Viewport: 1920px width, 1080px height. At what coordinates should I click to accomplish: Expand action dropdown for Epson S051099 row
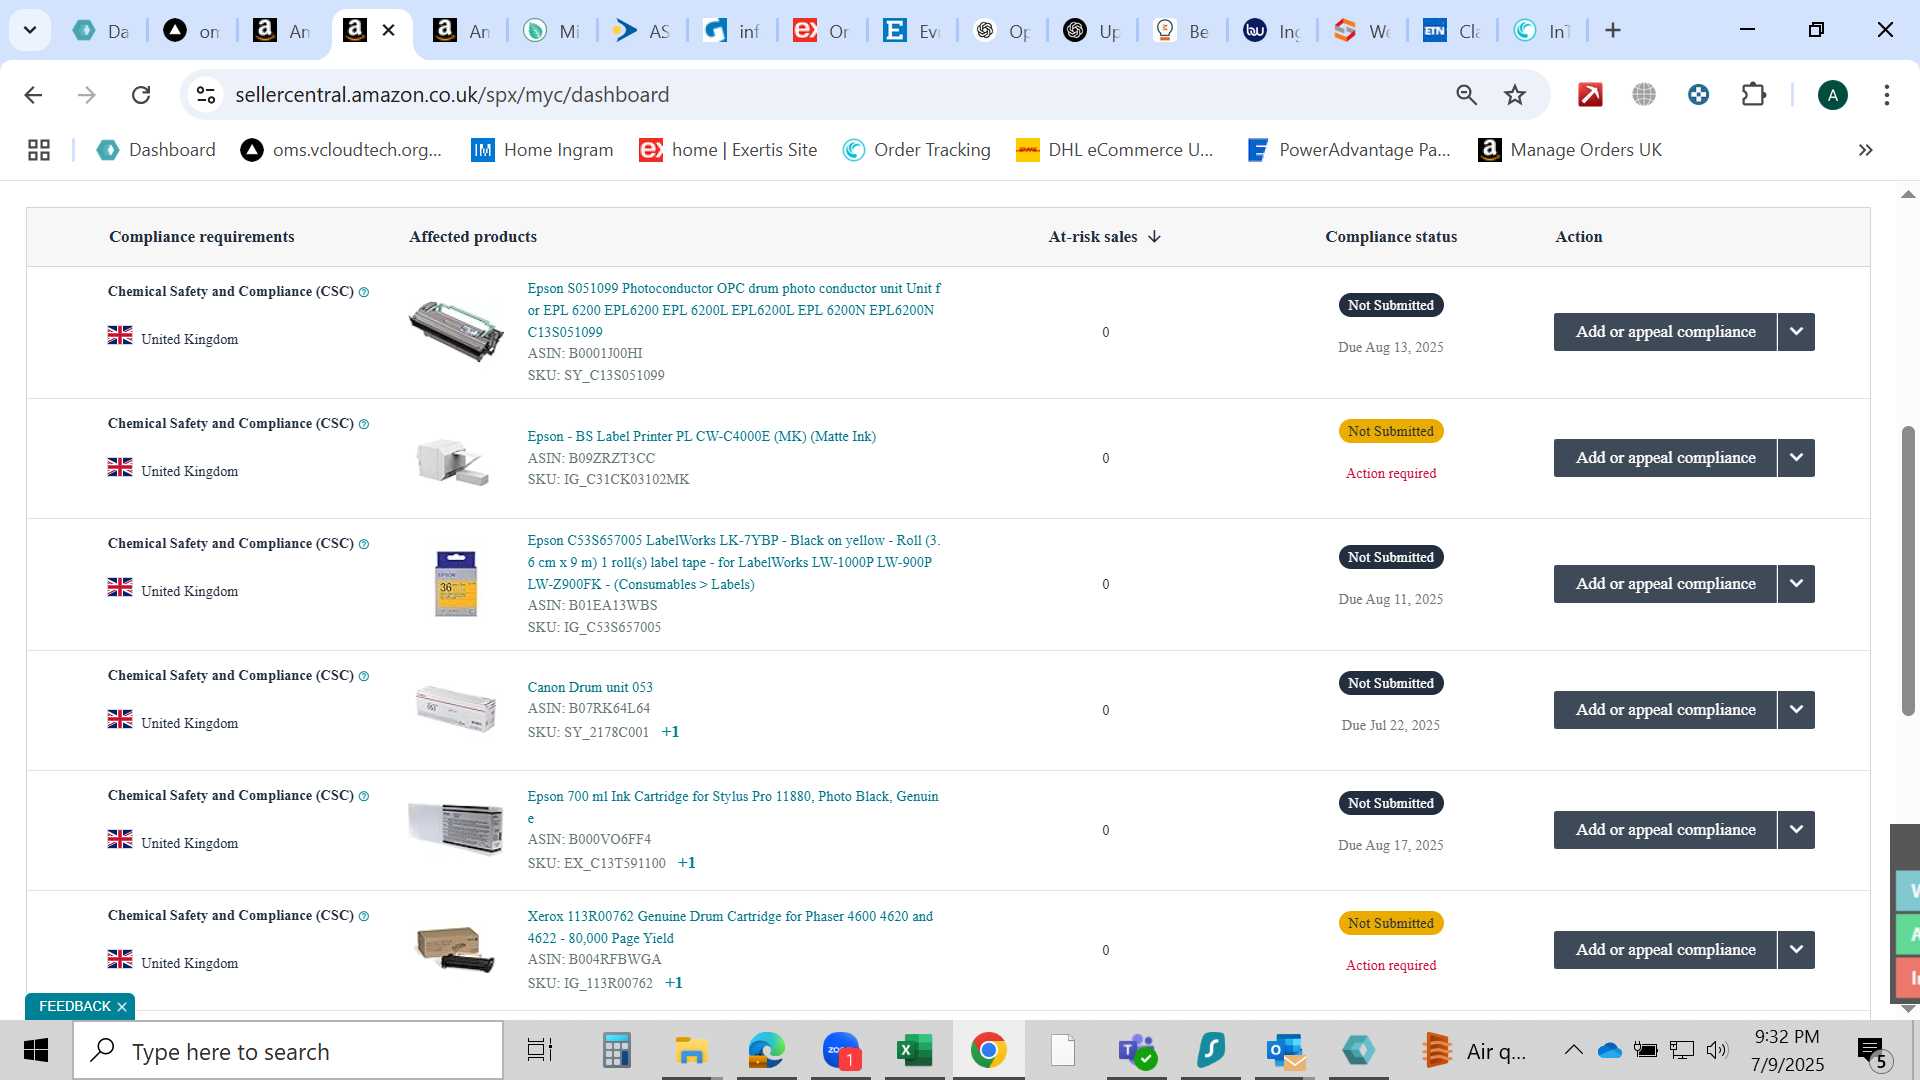point(1796,332)
